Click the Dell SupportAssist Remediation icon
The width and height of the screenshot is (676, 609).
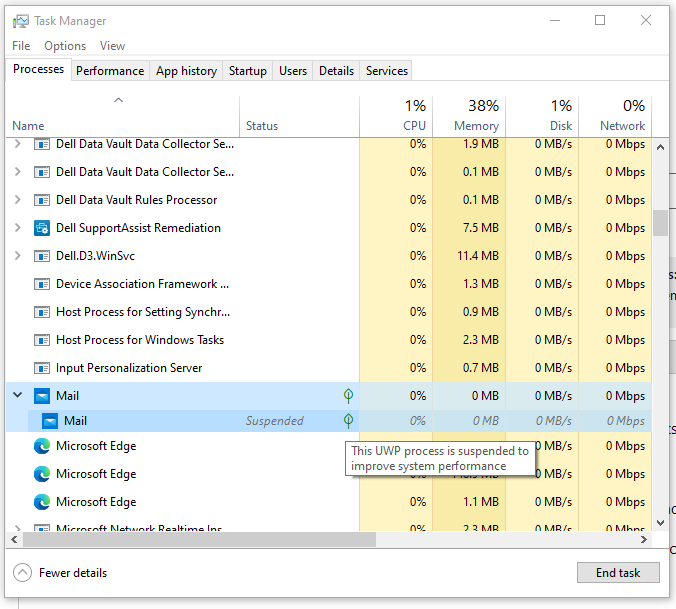(x=42, y=228)
